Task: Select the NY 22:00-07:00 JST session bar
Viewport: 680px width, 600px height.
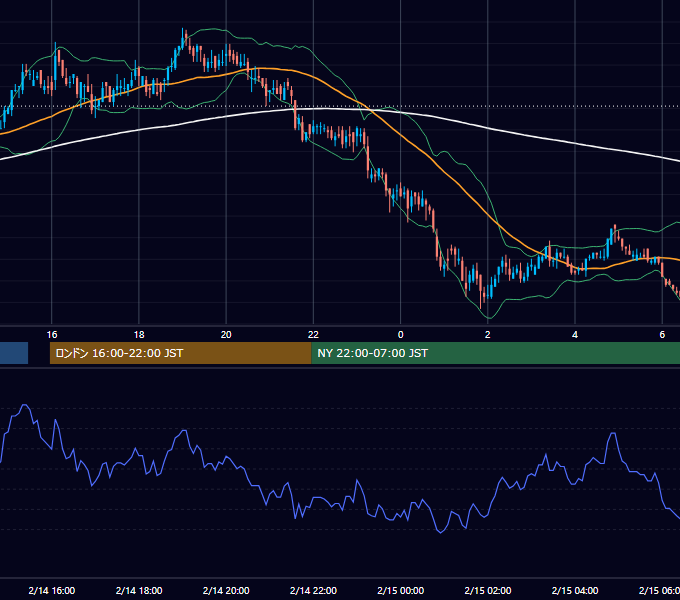Action: tap(496, 353)
